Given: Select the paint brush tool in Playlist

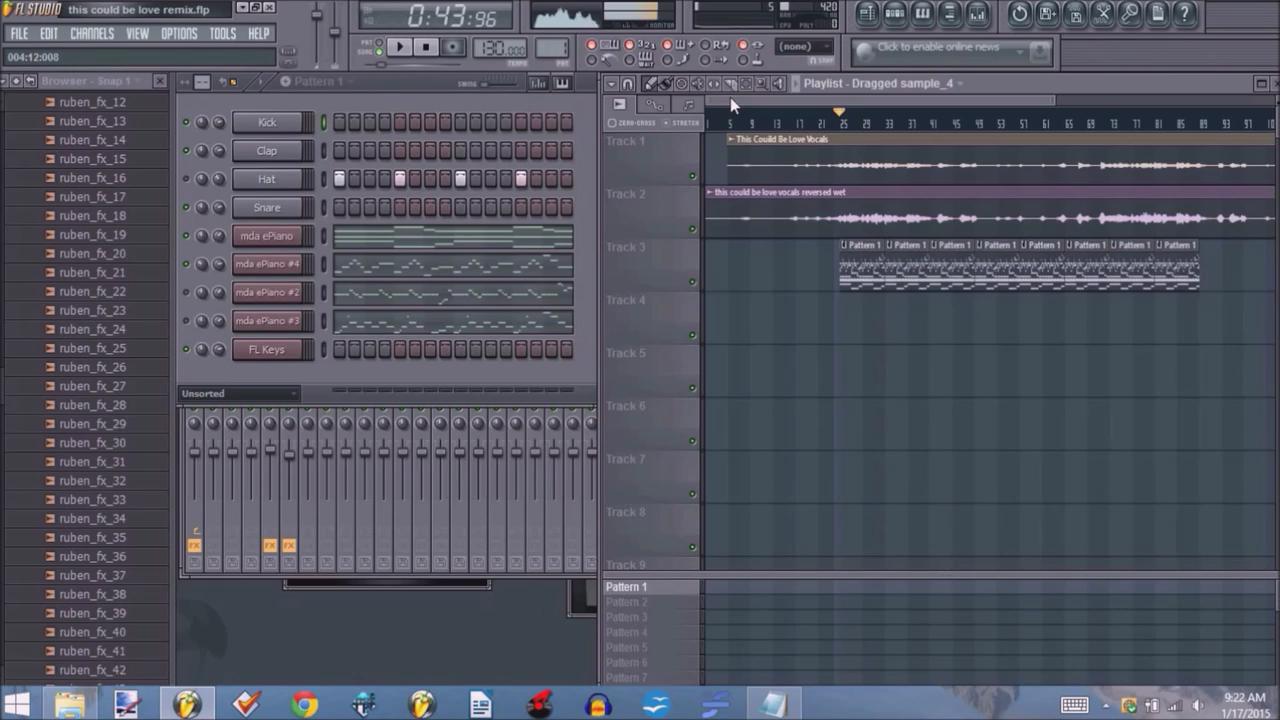Looking at the screenshot, I should coord(665,84).
